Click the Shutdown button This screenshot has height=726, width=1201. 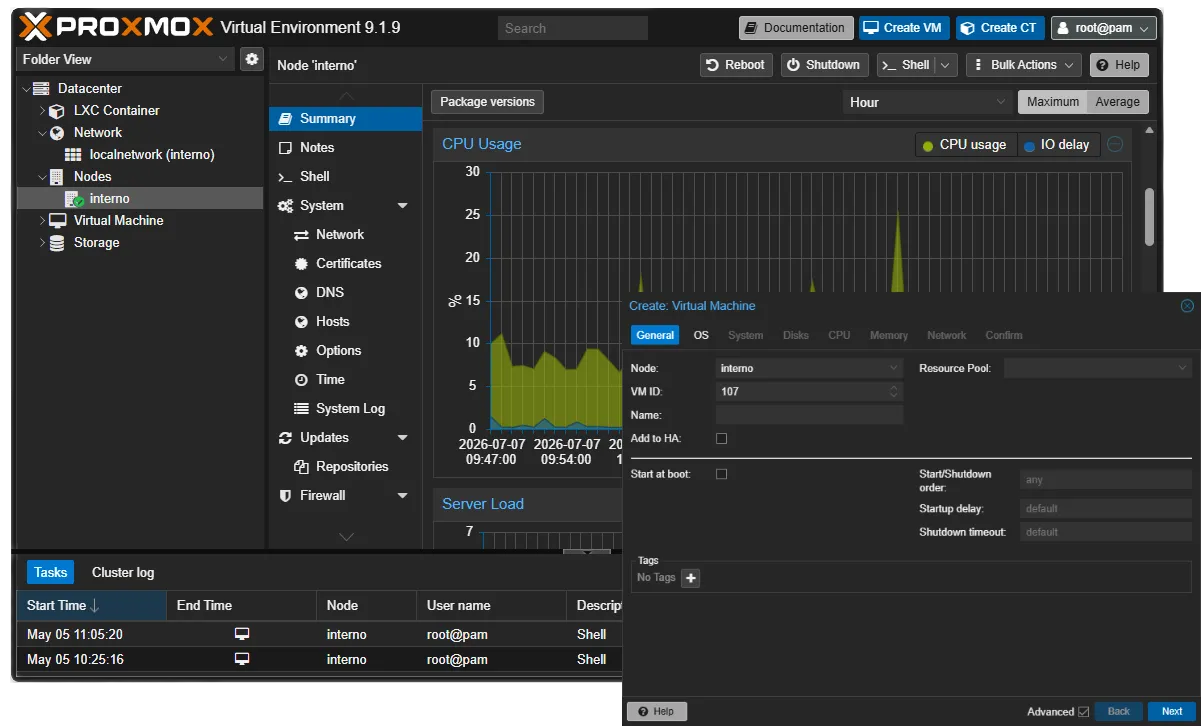coord(824,65)
